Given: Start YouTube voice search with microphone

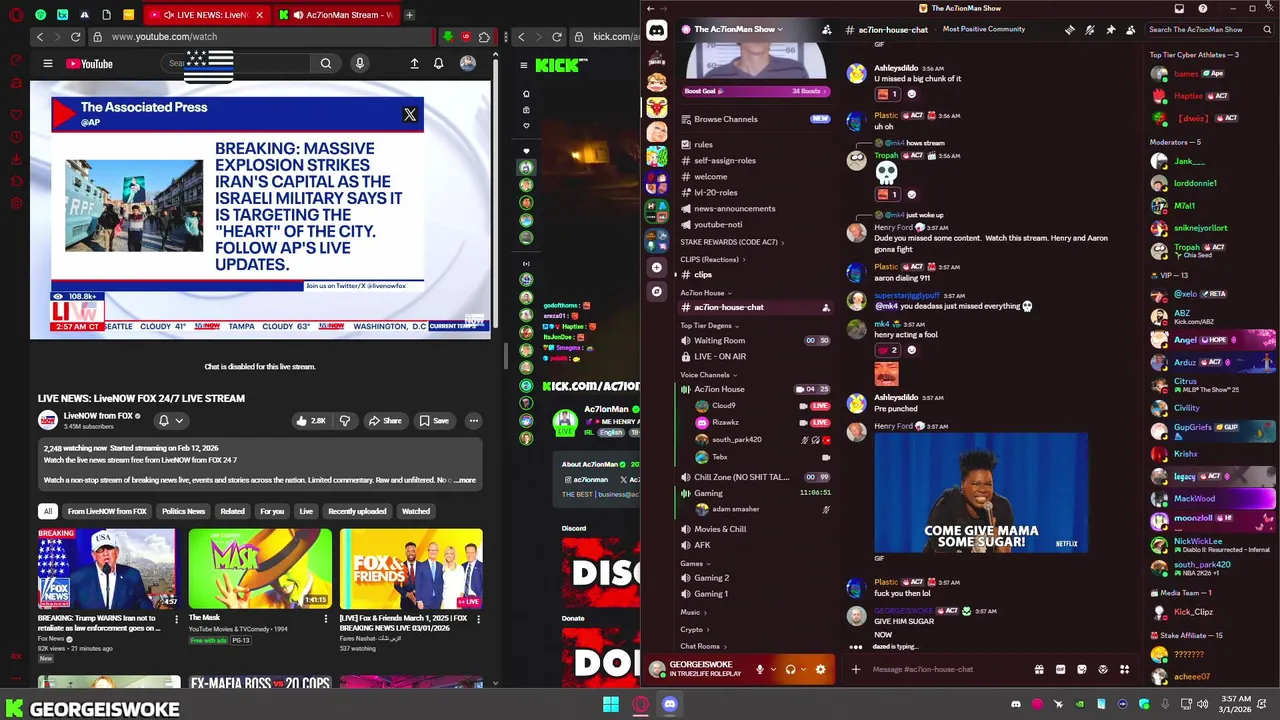Looking at the screenshot, I should [x=360, y=64].
